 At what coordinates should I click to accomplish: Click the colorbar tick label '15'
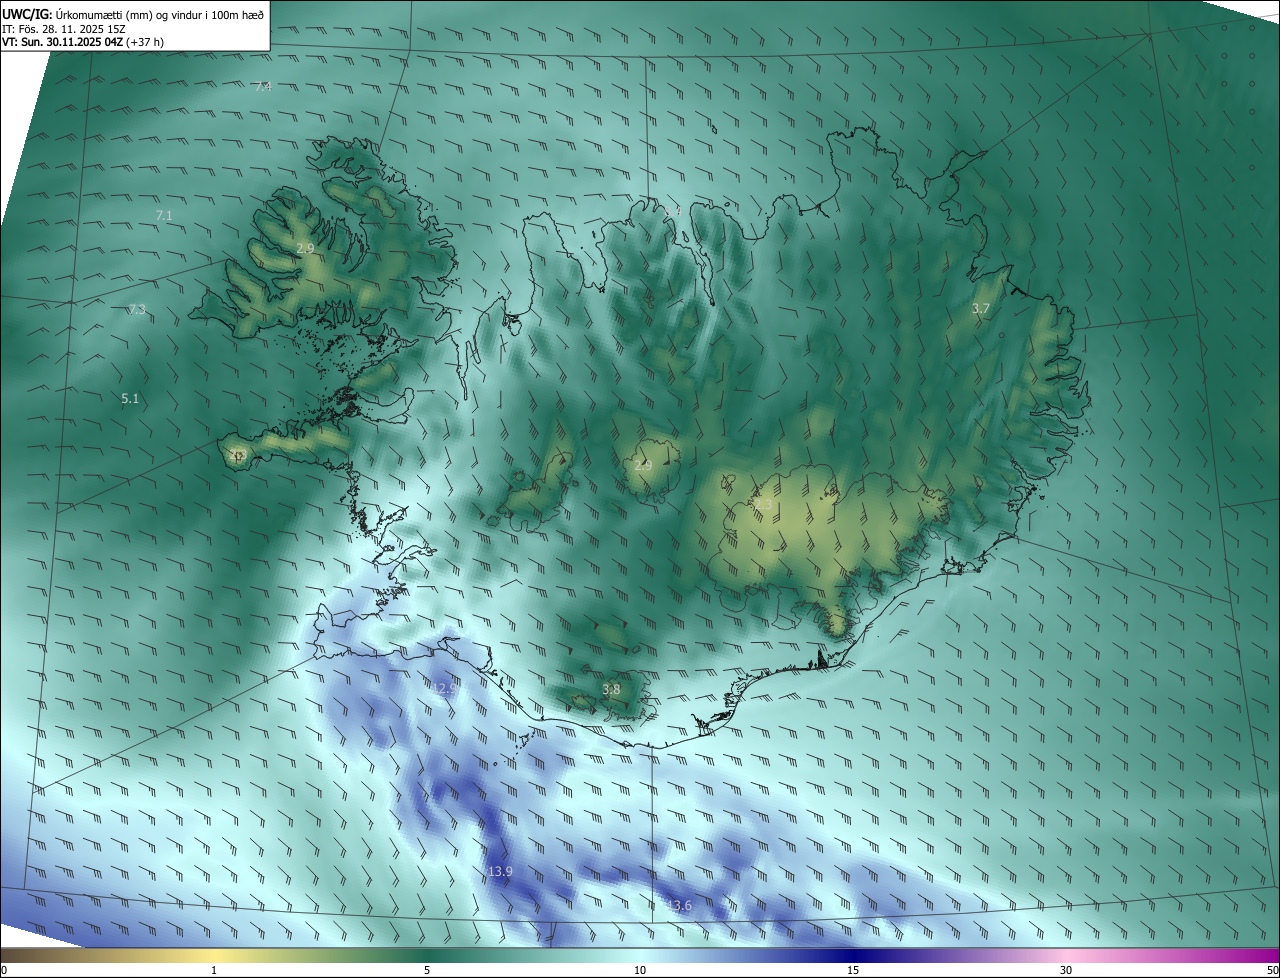pyautogui.click(x=853, y=970)
